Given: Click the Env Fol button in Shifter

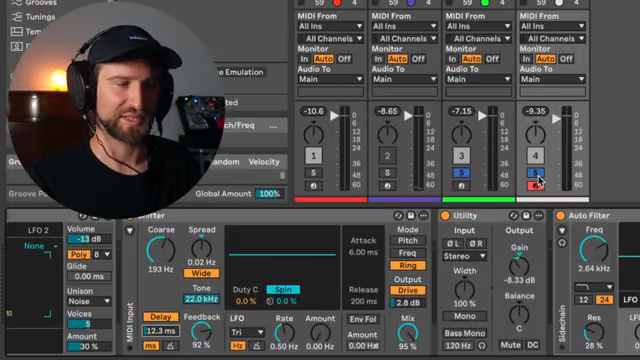Looking at the screenshot, I should 362,320.
